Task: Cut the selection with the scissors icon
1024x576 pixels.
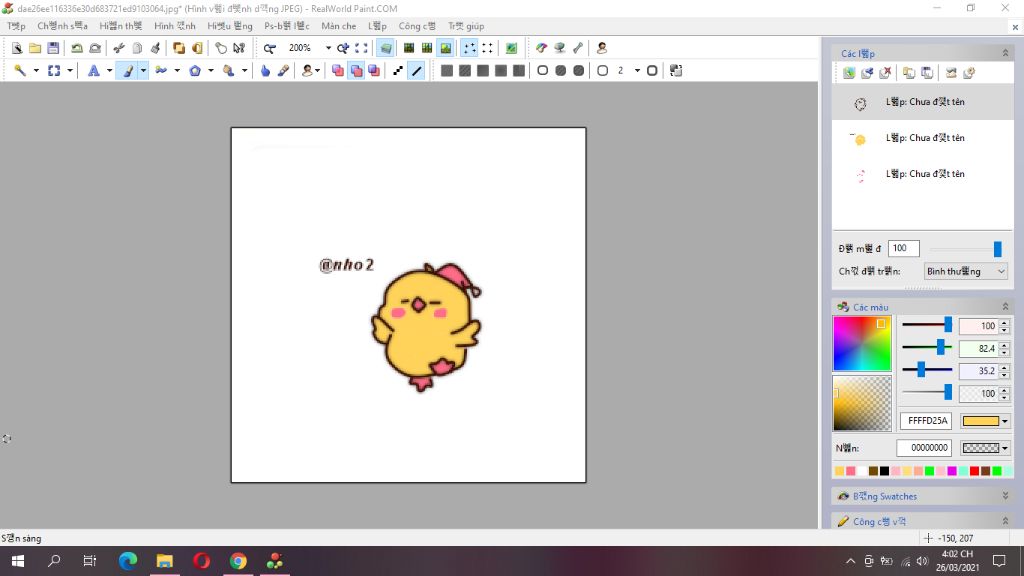Action: click(119, 48)
